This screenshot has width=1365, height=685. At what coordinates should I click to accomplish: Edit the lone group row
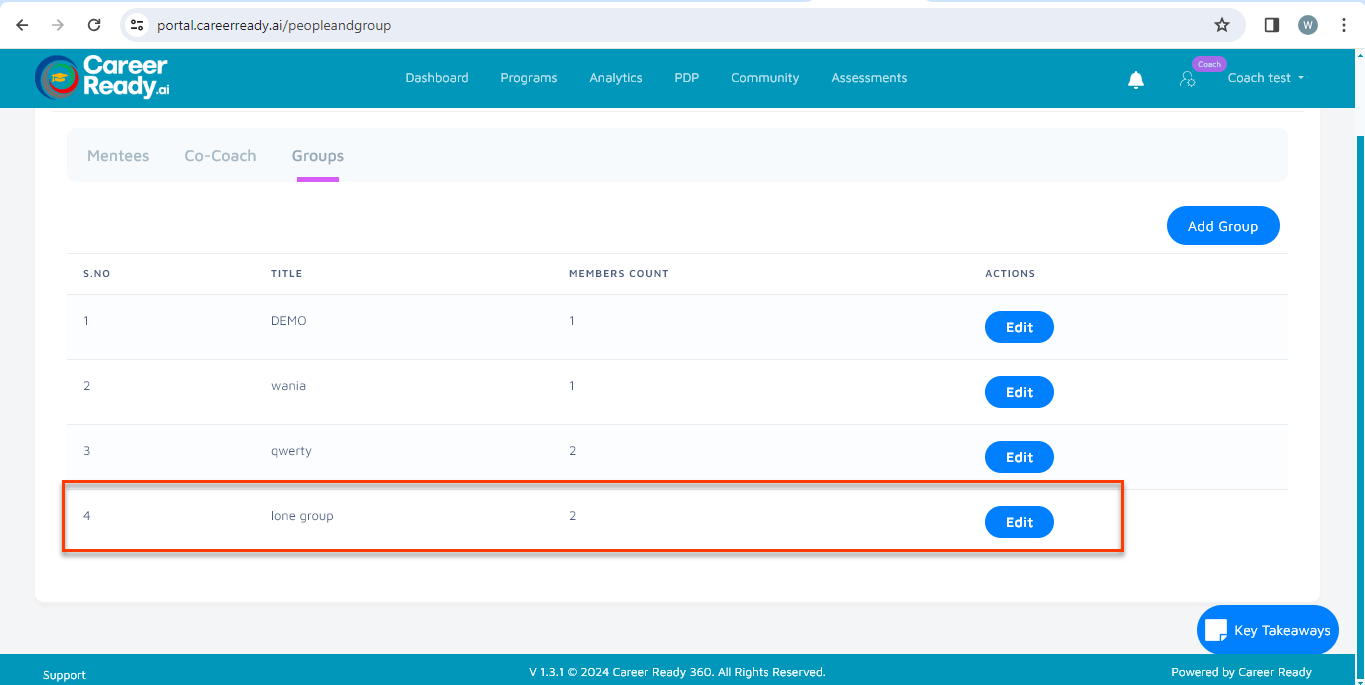pos(1018,522)
